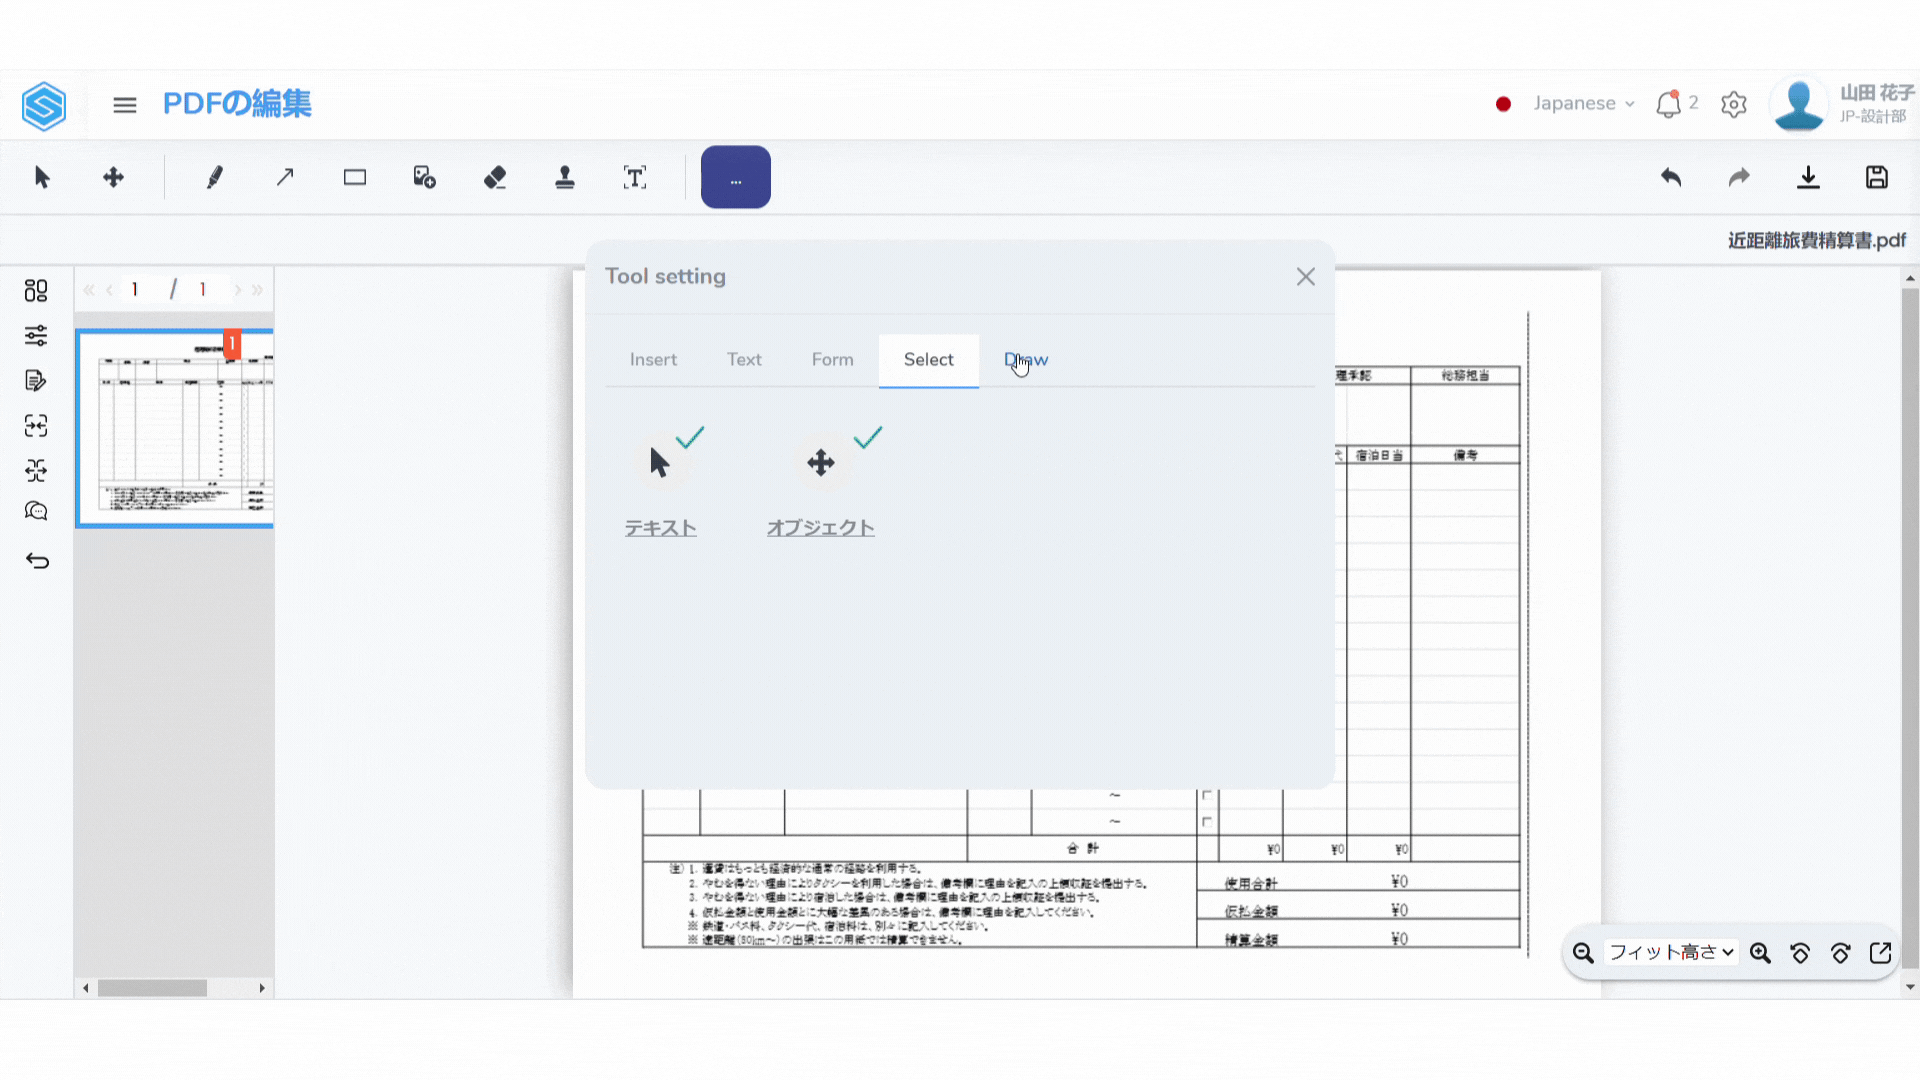Open the more tools button
Viewport: 1920px width, 1080px height.
pos(735,178)
